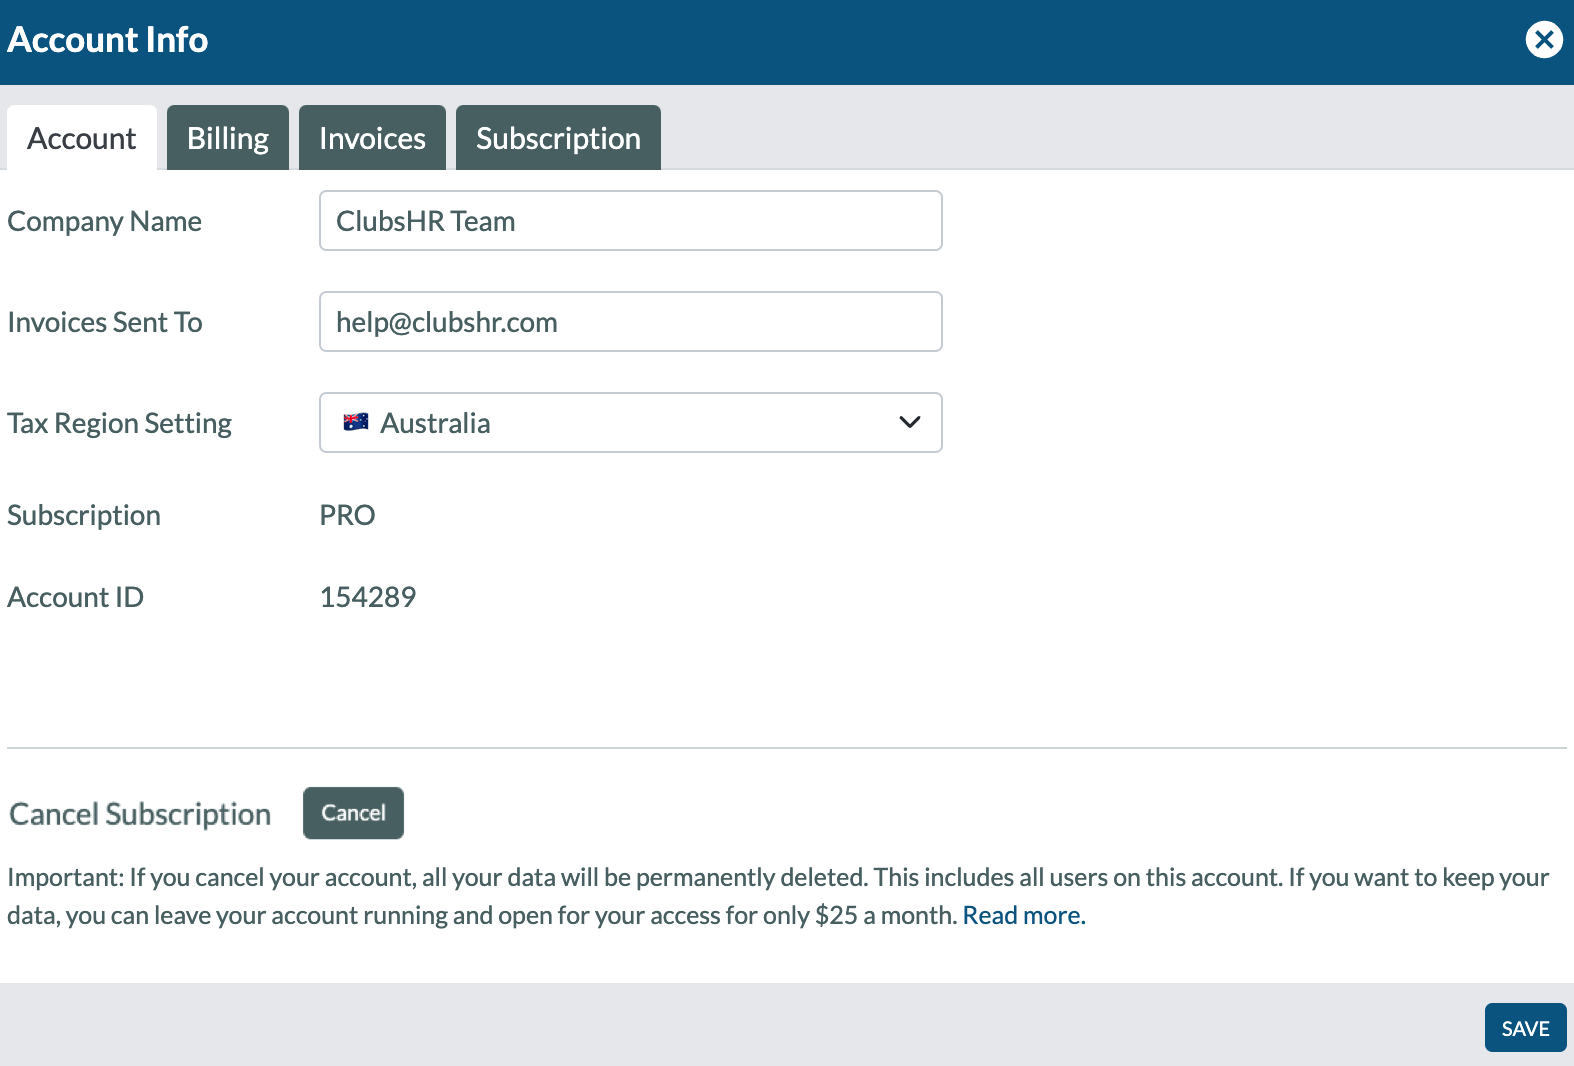This screenshot has width=1574, height=1066.
Task: Click the PRO subscription value
Action: point(347,515)
